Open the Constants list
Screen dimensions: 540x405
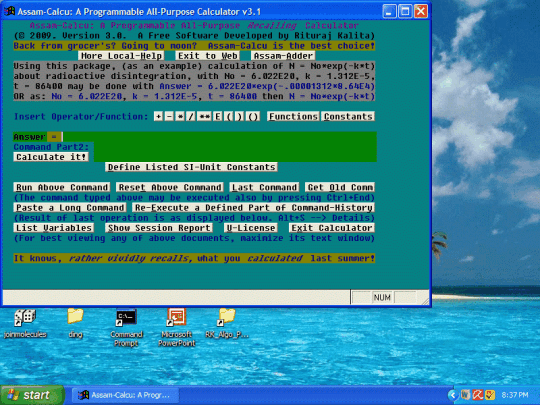tap(348, 117)
